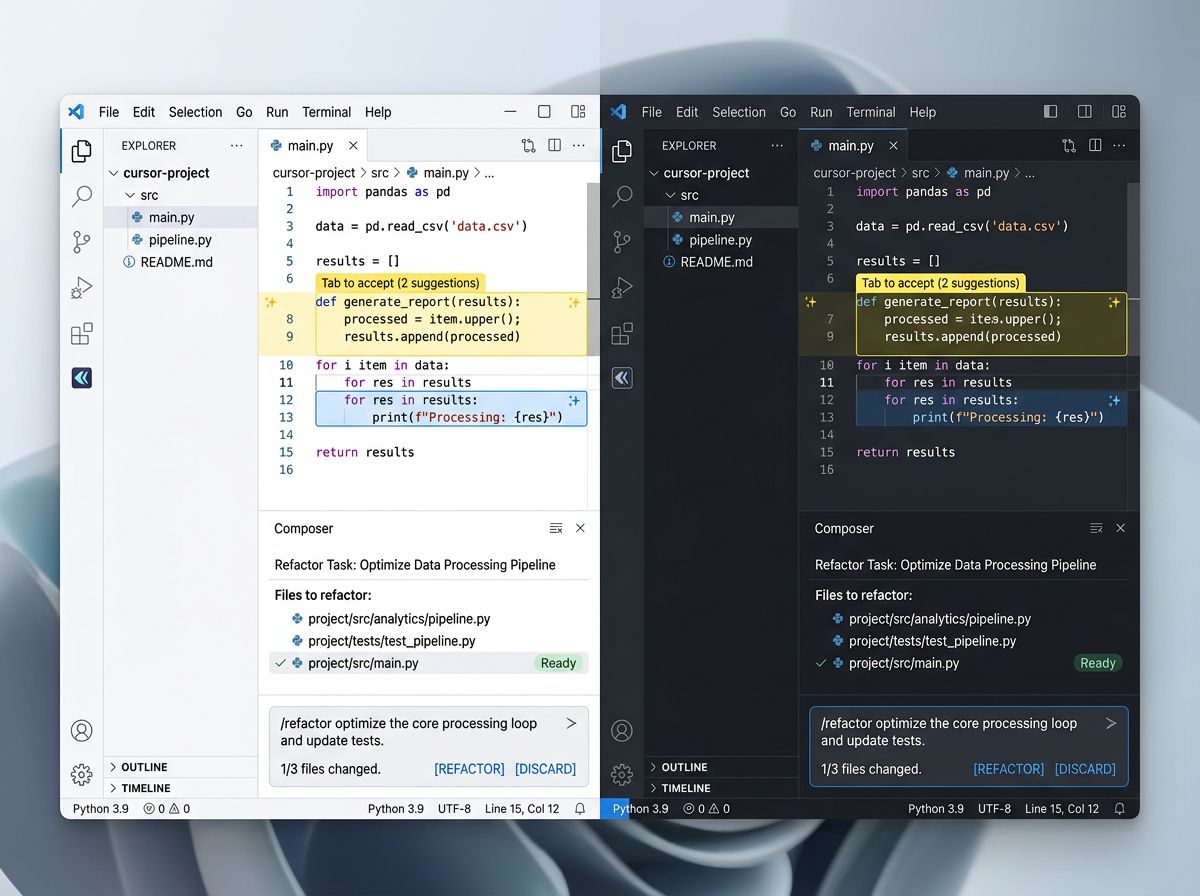This screenshot has width=1200, height=896.
Task: Select project/tests/test_pipeline.py in light Composer
Action: click(x=392, y=641)
